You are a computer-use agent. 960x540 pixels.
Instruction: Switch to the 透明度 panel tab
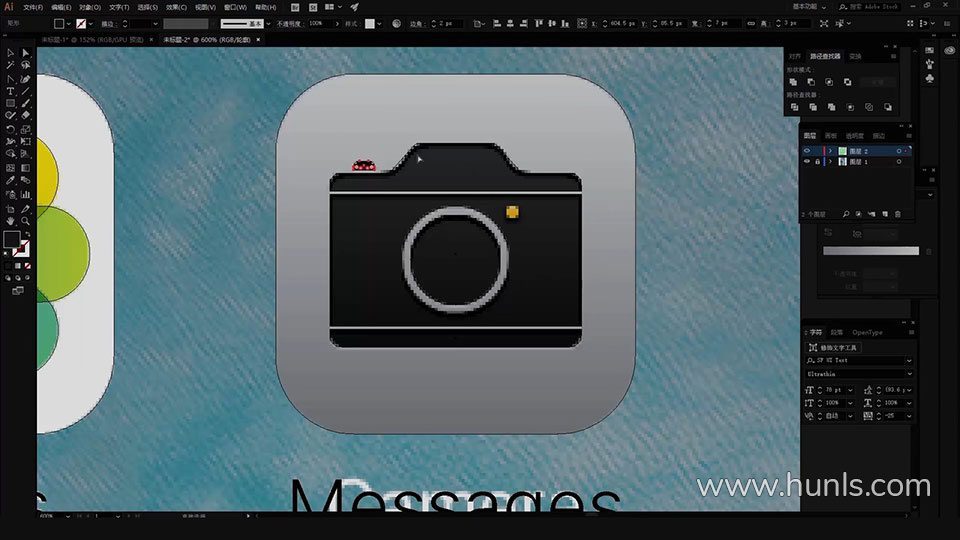click(x=854, y=135)
